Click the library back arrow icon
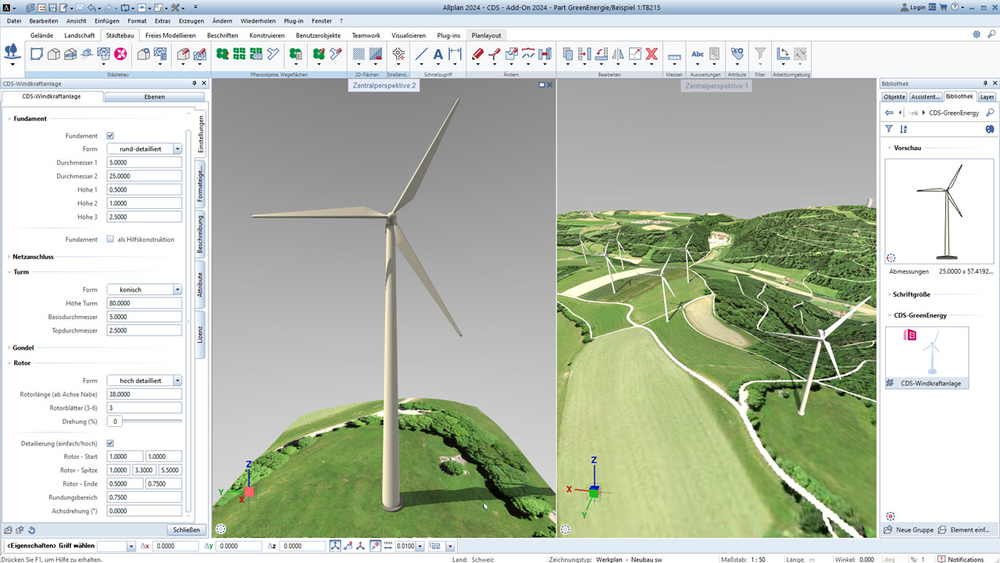Image resolution: width=1000 pixels, height=563 pixels. [x=889, y=112]
